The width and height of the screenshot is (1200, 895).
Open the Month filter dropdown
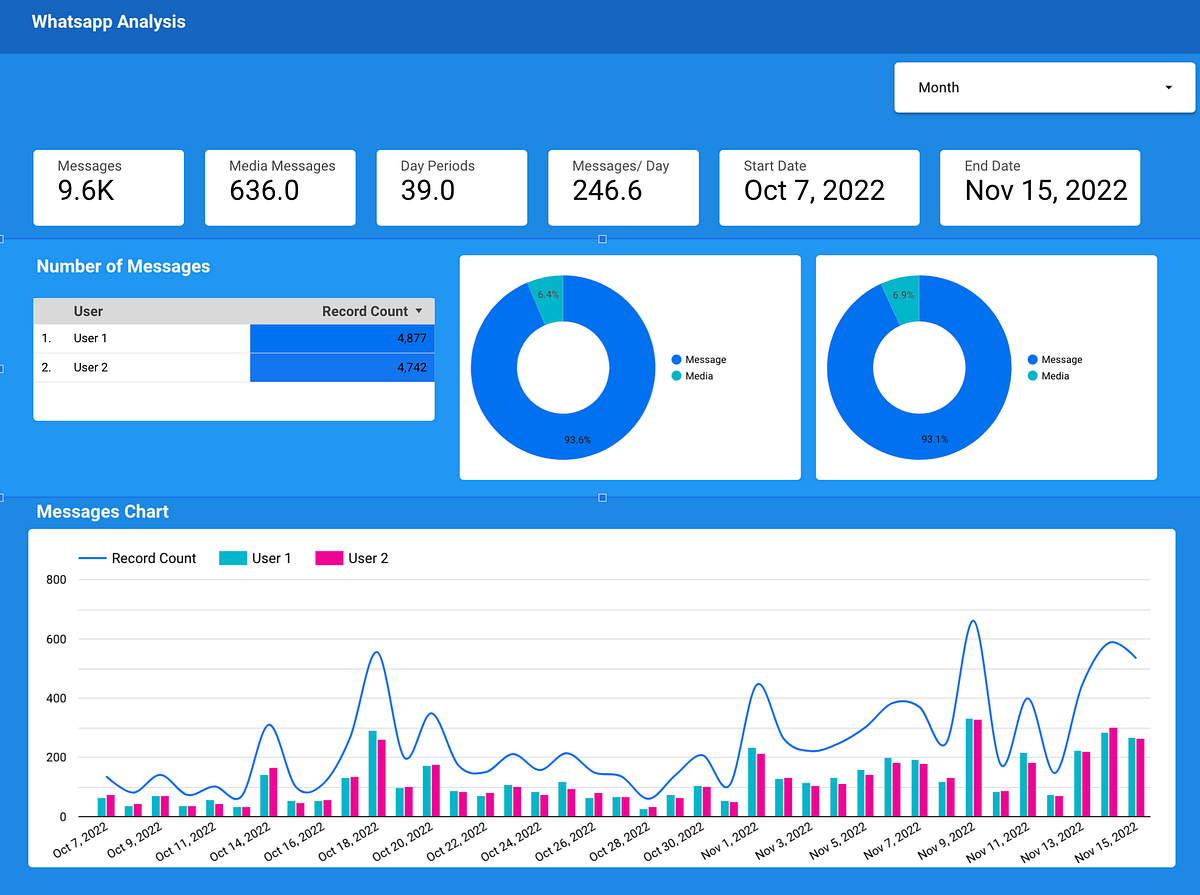tap(1044, 87)
